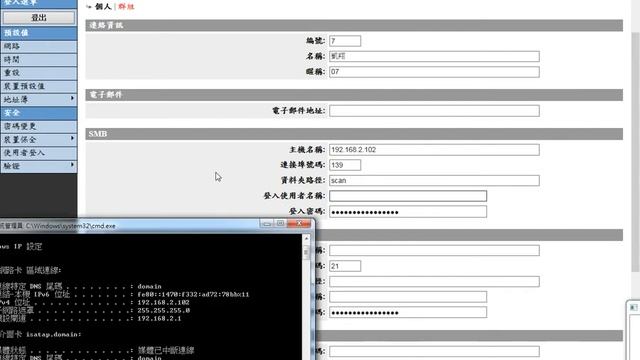
Task: Click the 登出 logout button
Action: pyautogui.click(x=39, y=18)
